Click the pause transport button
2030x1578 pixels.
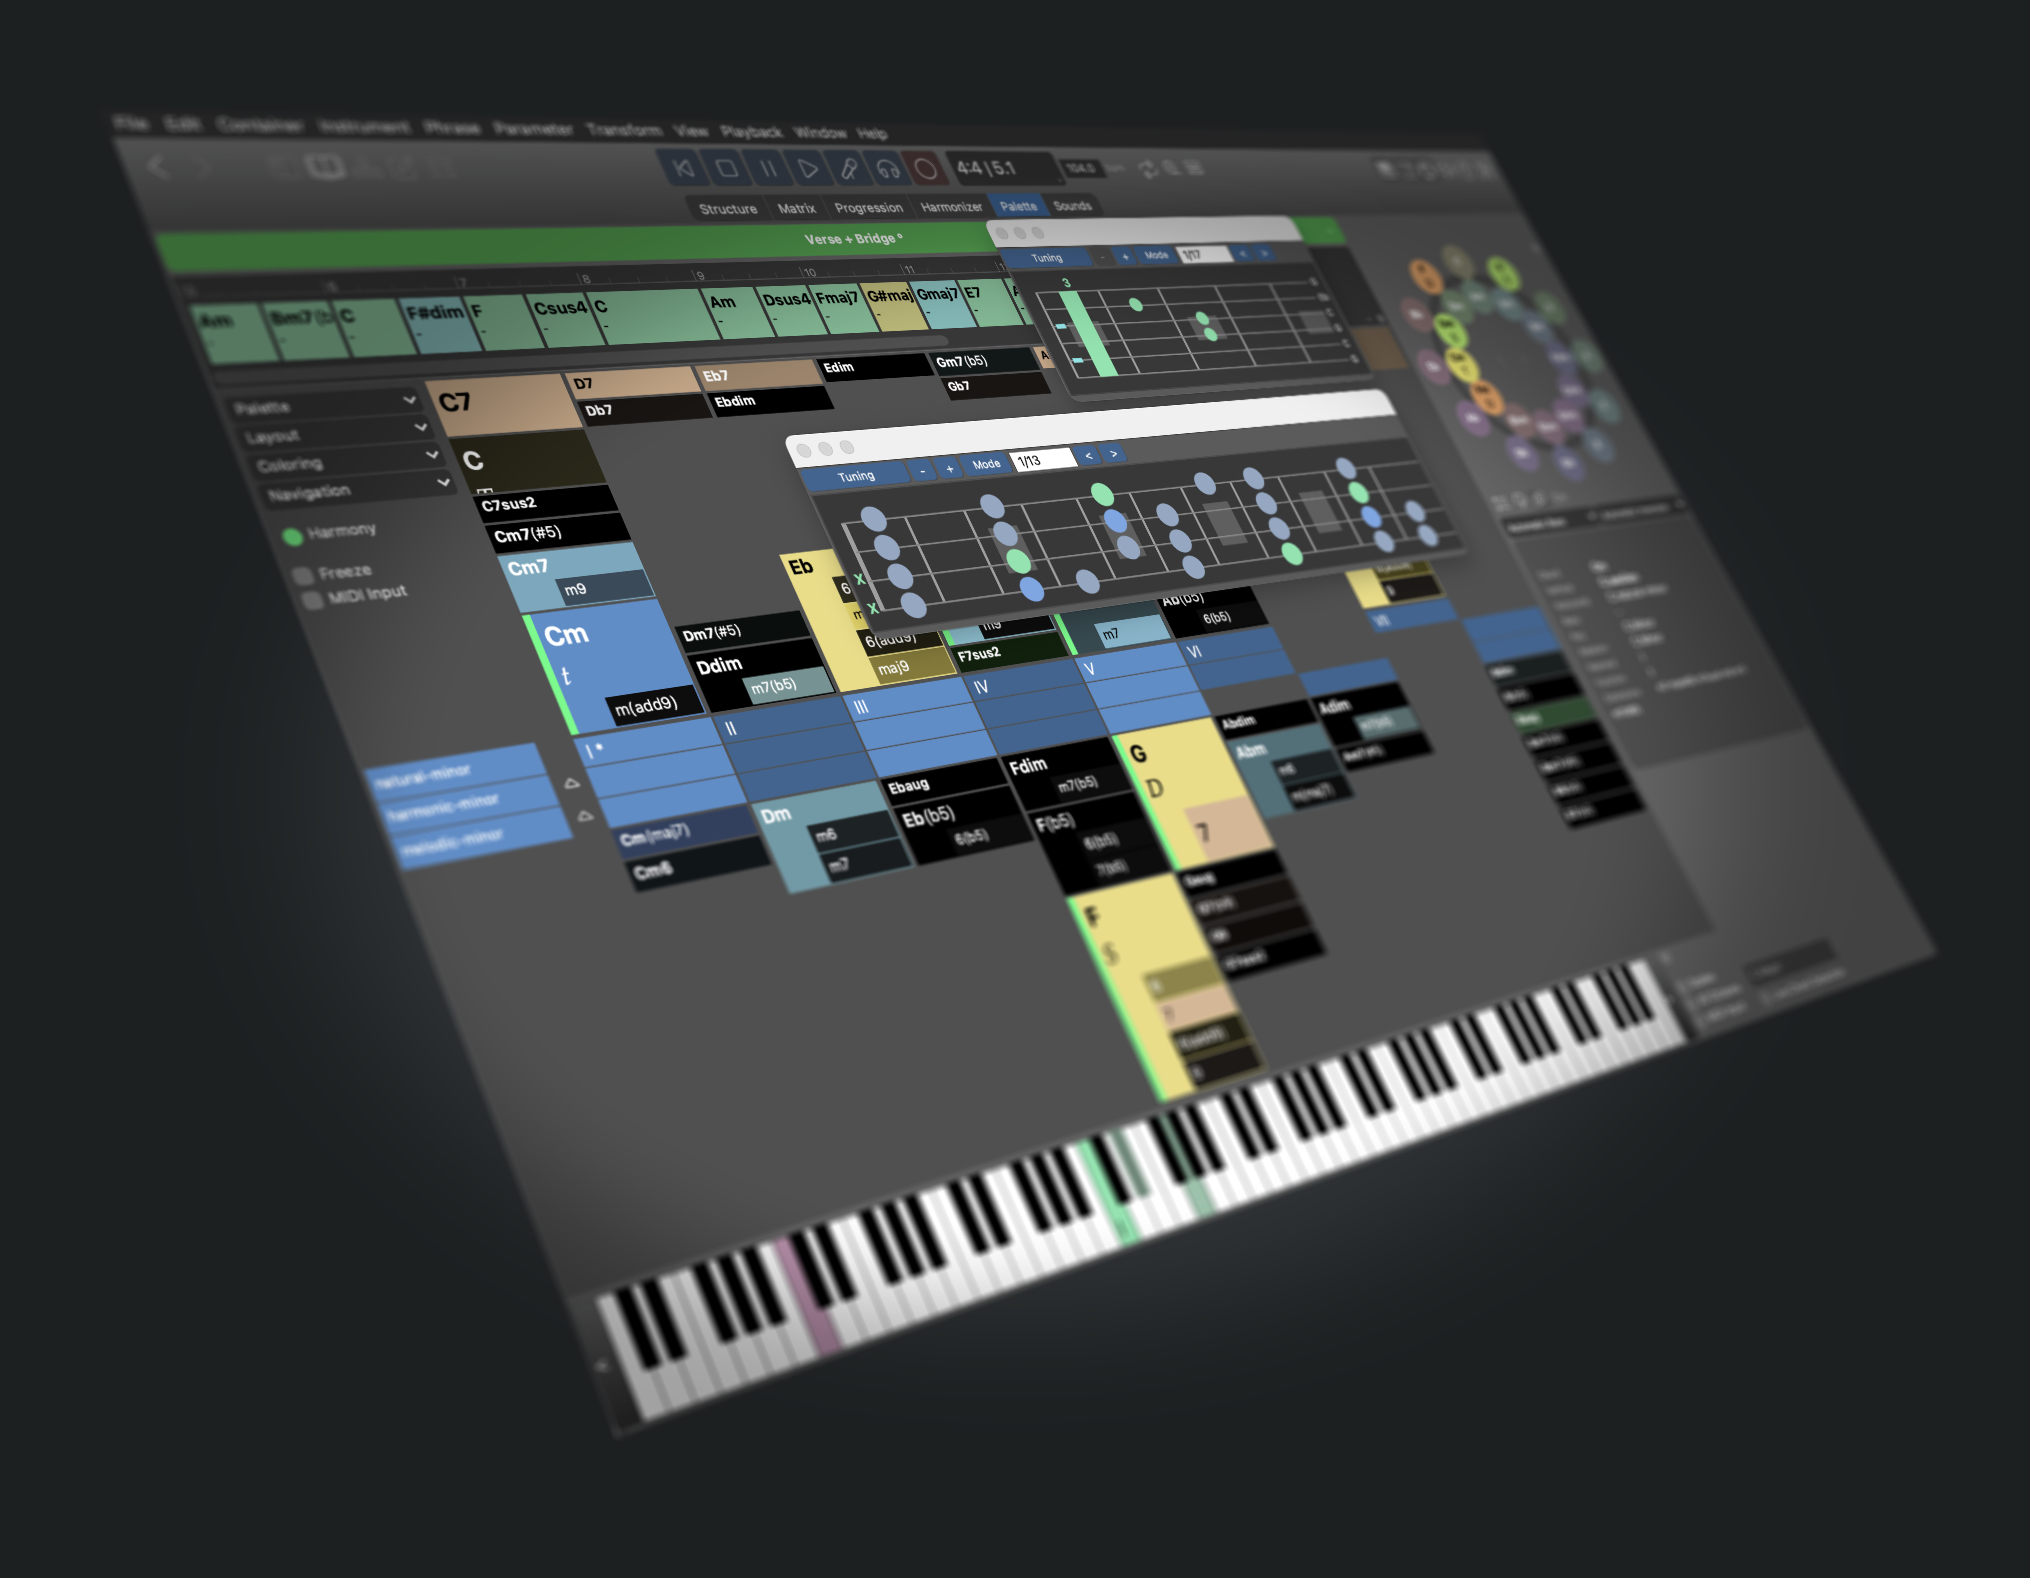click(x=768, y=168)
